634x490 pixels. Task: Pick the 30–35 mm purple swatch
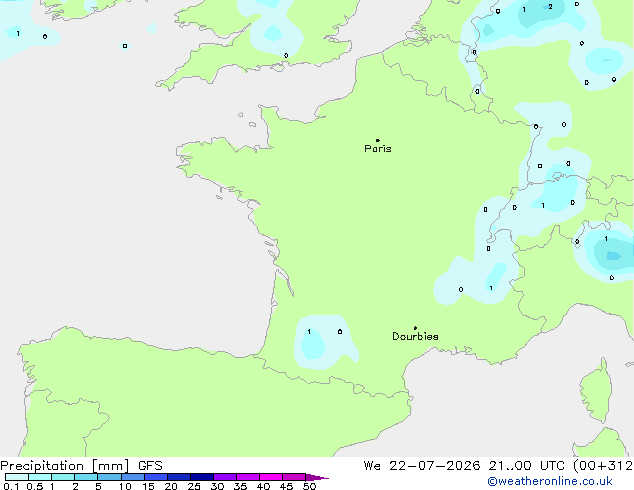(x=225, y=477)
